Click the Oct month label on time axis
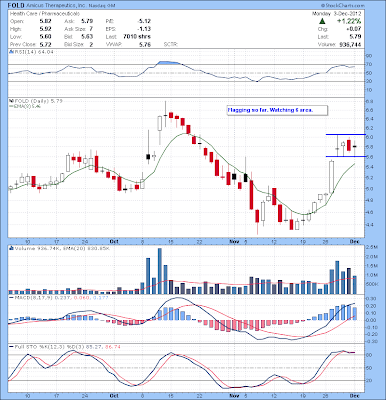 point(114,241)
